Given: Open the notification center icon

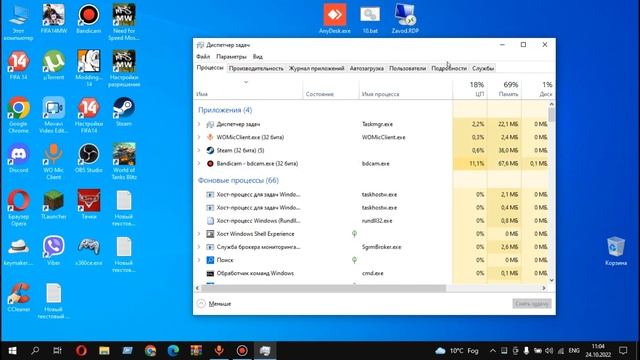Looking at the screenshot, I should (623, 350).
